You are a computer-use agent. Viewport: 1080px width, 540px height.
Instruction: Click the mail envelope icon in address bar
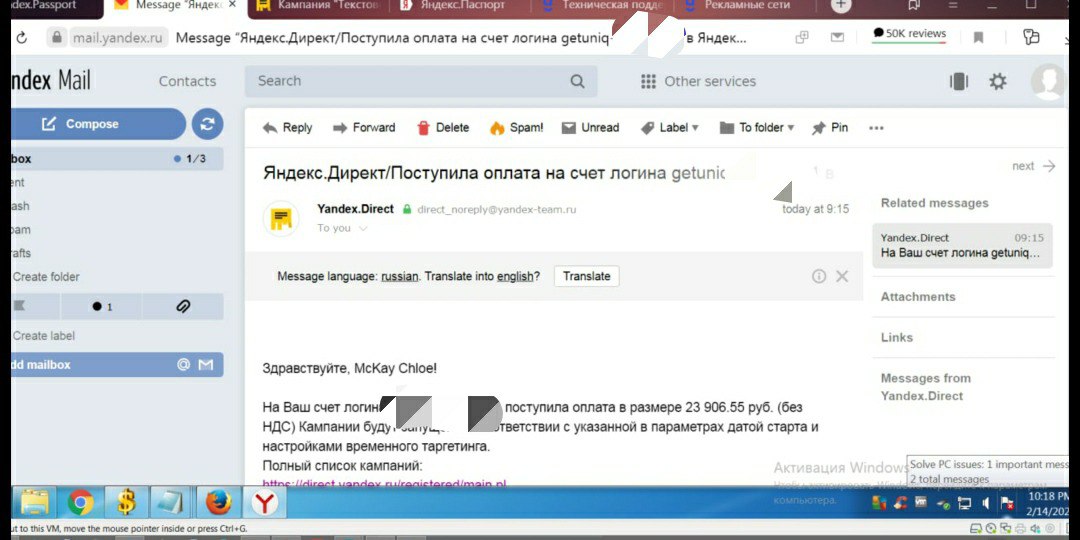pyautogui.click(x=838, y=38)
